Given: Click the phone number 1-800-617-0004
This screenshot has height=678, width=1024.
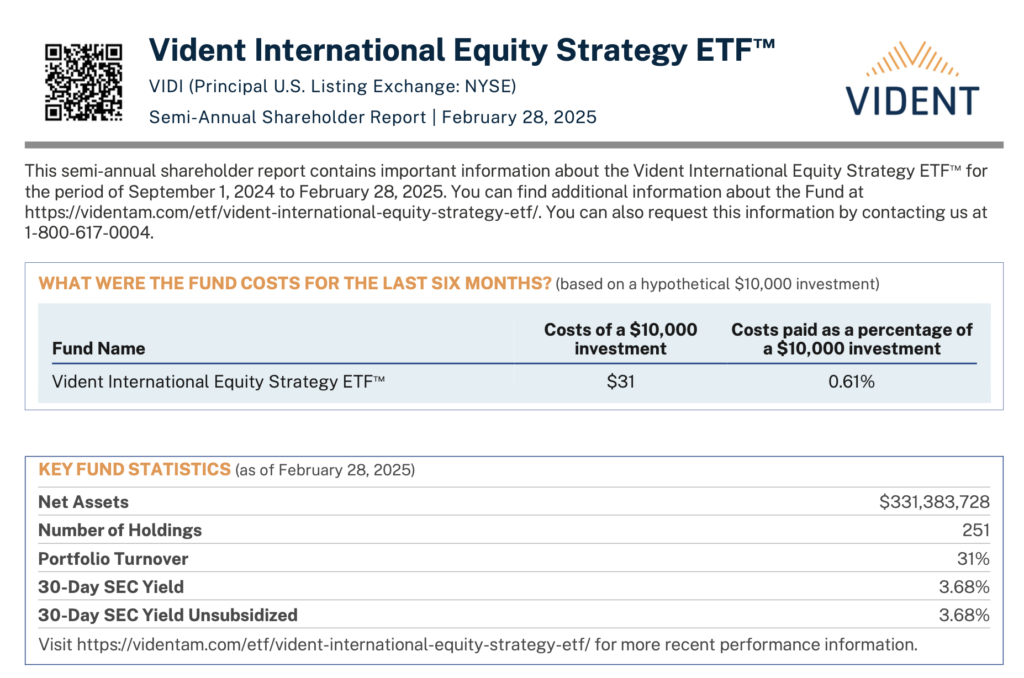Looking at the screenshot, I should click(88, 233).
